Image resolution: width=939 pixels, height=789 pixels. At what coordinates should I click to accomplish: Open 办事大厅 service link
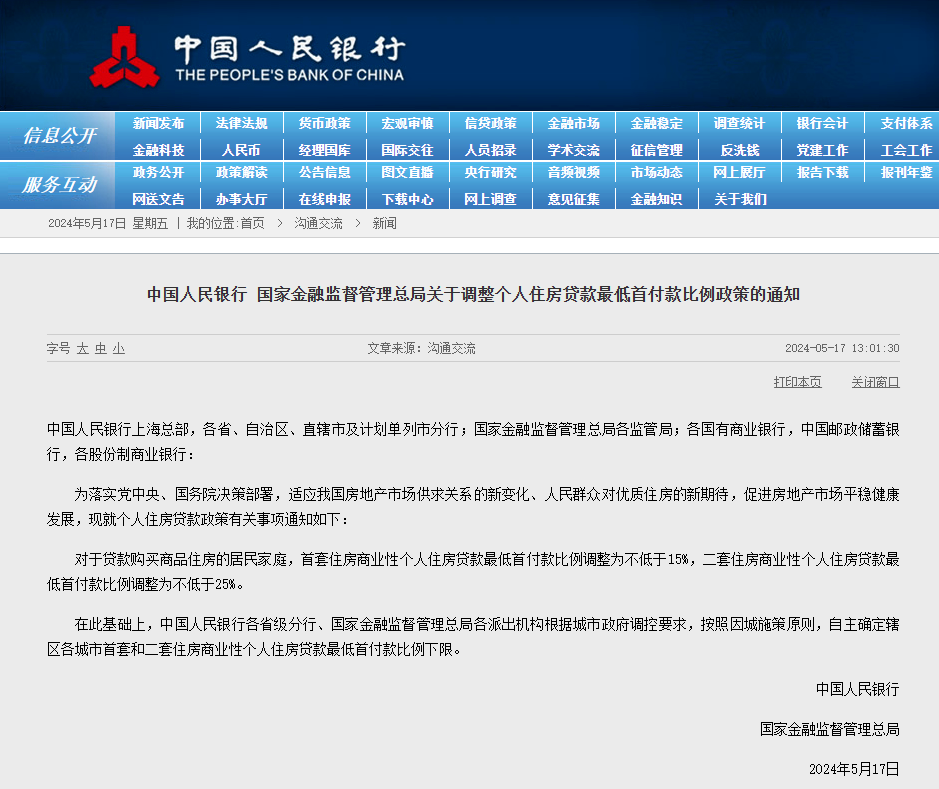[x=241, y=199]
